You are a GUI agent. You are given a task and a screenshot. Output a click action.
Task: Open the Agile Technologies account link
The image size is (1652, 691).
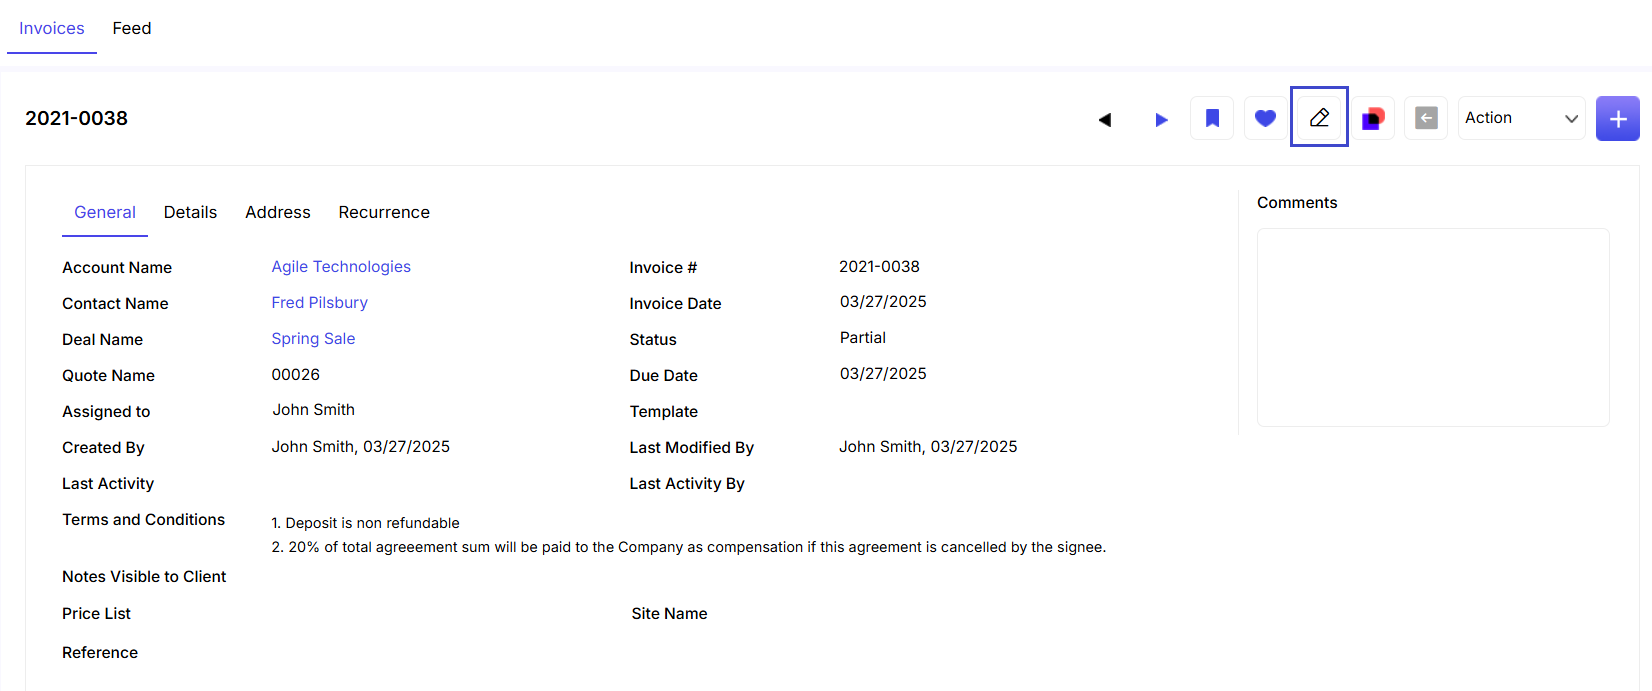[x=341, y=266]
